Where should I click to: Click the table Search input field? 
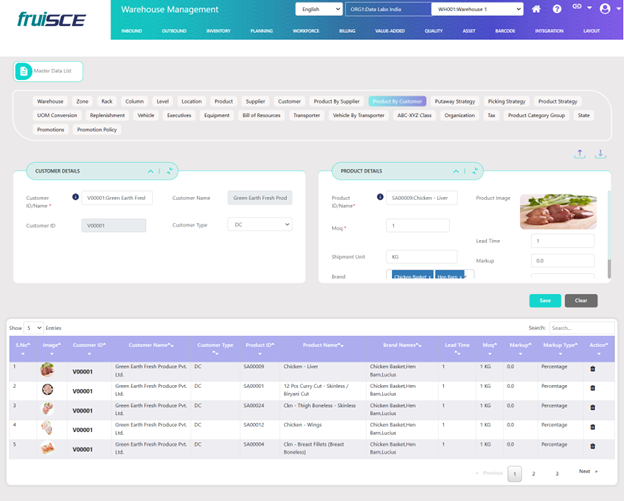(x=580, y=327)
